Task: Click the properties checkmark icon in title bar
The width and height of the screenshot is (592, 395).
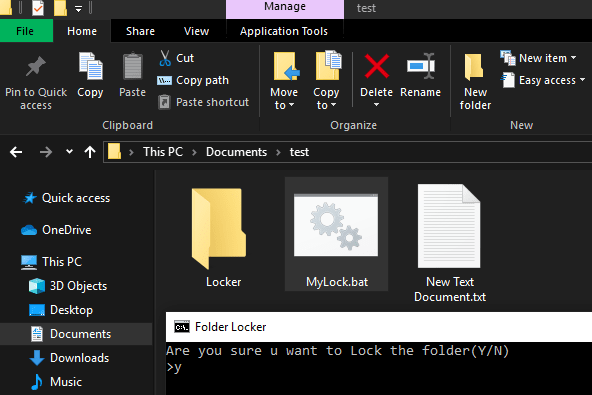Action: [x=38, y=8]
